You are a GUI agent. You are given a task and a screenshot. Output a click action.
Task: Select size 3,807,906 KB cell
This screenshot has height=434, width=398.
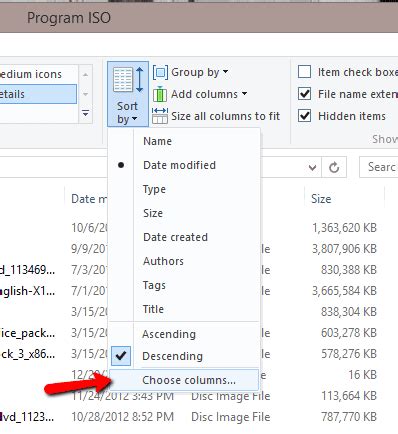tap(344, 249)
